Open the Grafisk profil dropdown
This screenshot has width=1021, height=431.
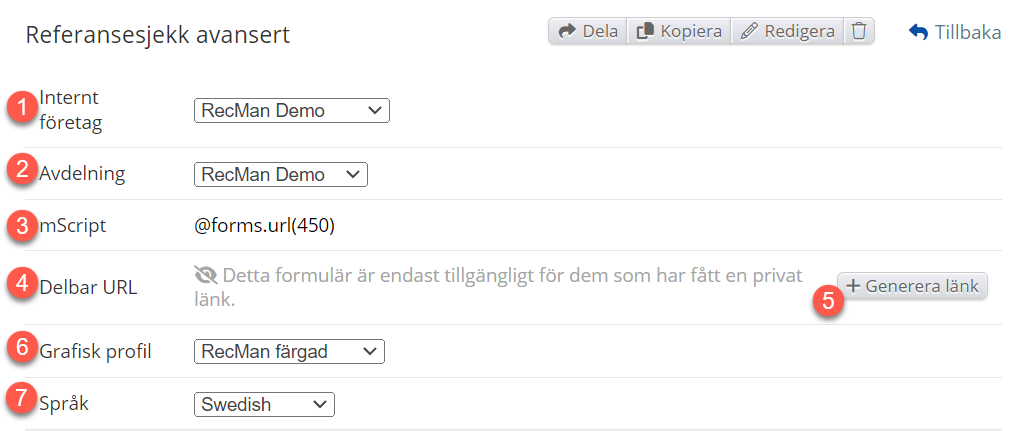[x=288, y=351]
